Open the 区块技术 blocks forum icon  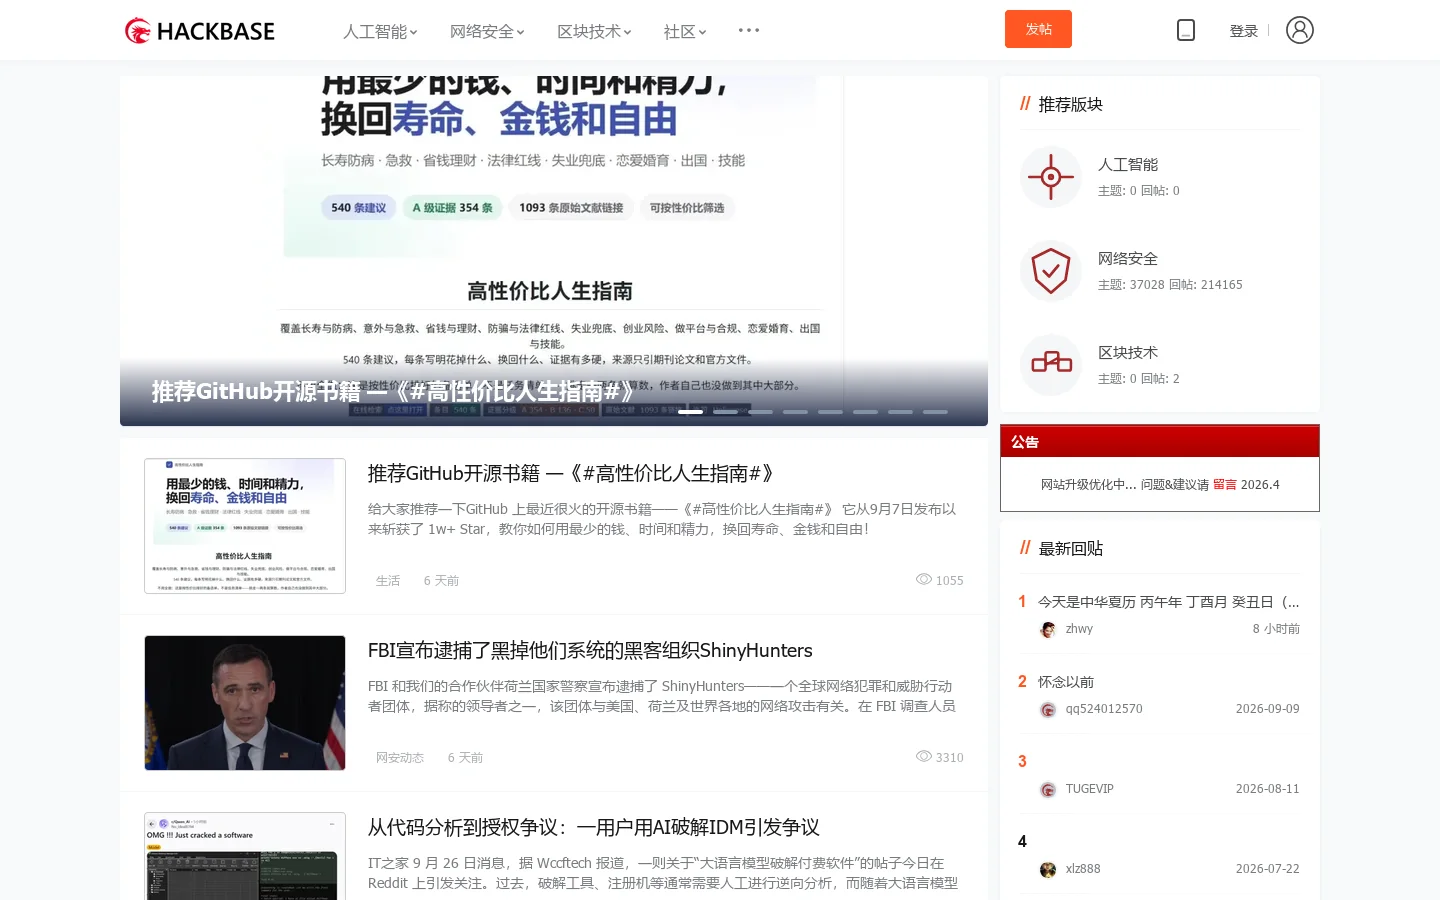(x=1051, y=365)
